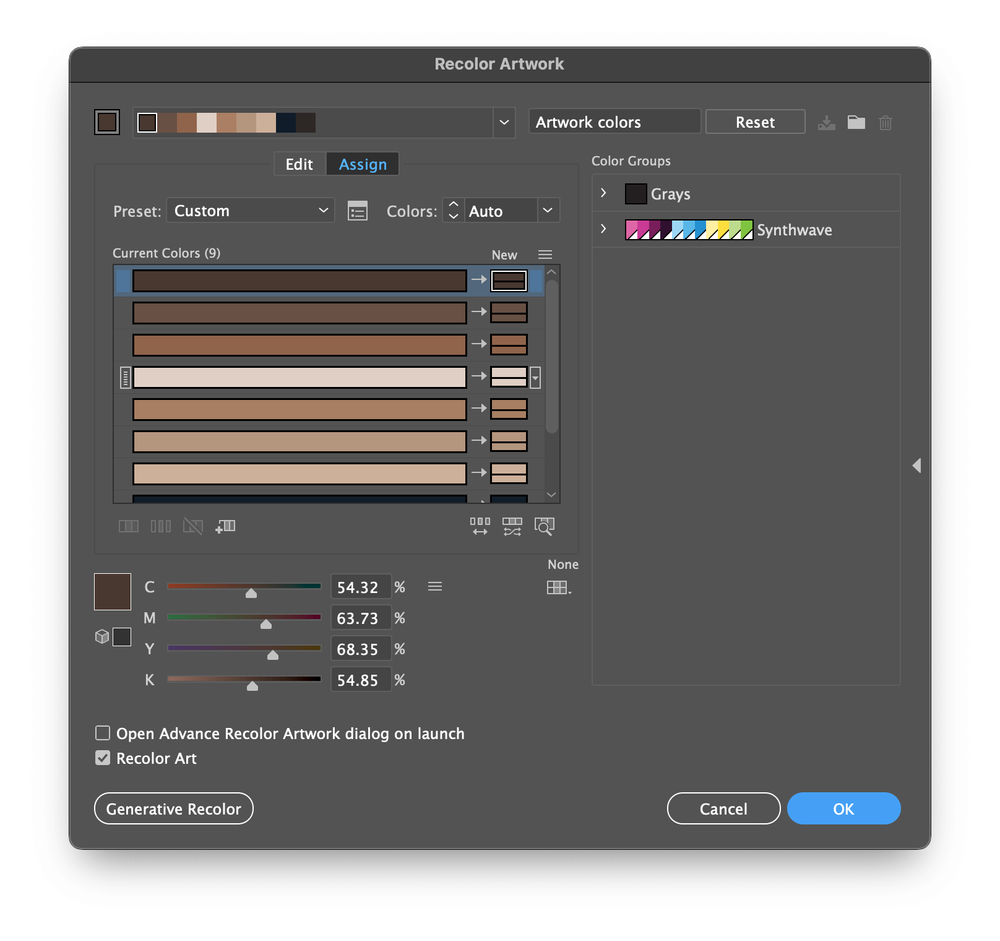Click the new color group folder icon
Viewport: 1000px width, 941px height.
coord(856,122)
